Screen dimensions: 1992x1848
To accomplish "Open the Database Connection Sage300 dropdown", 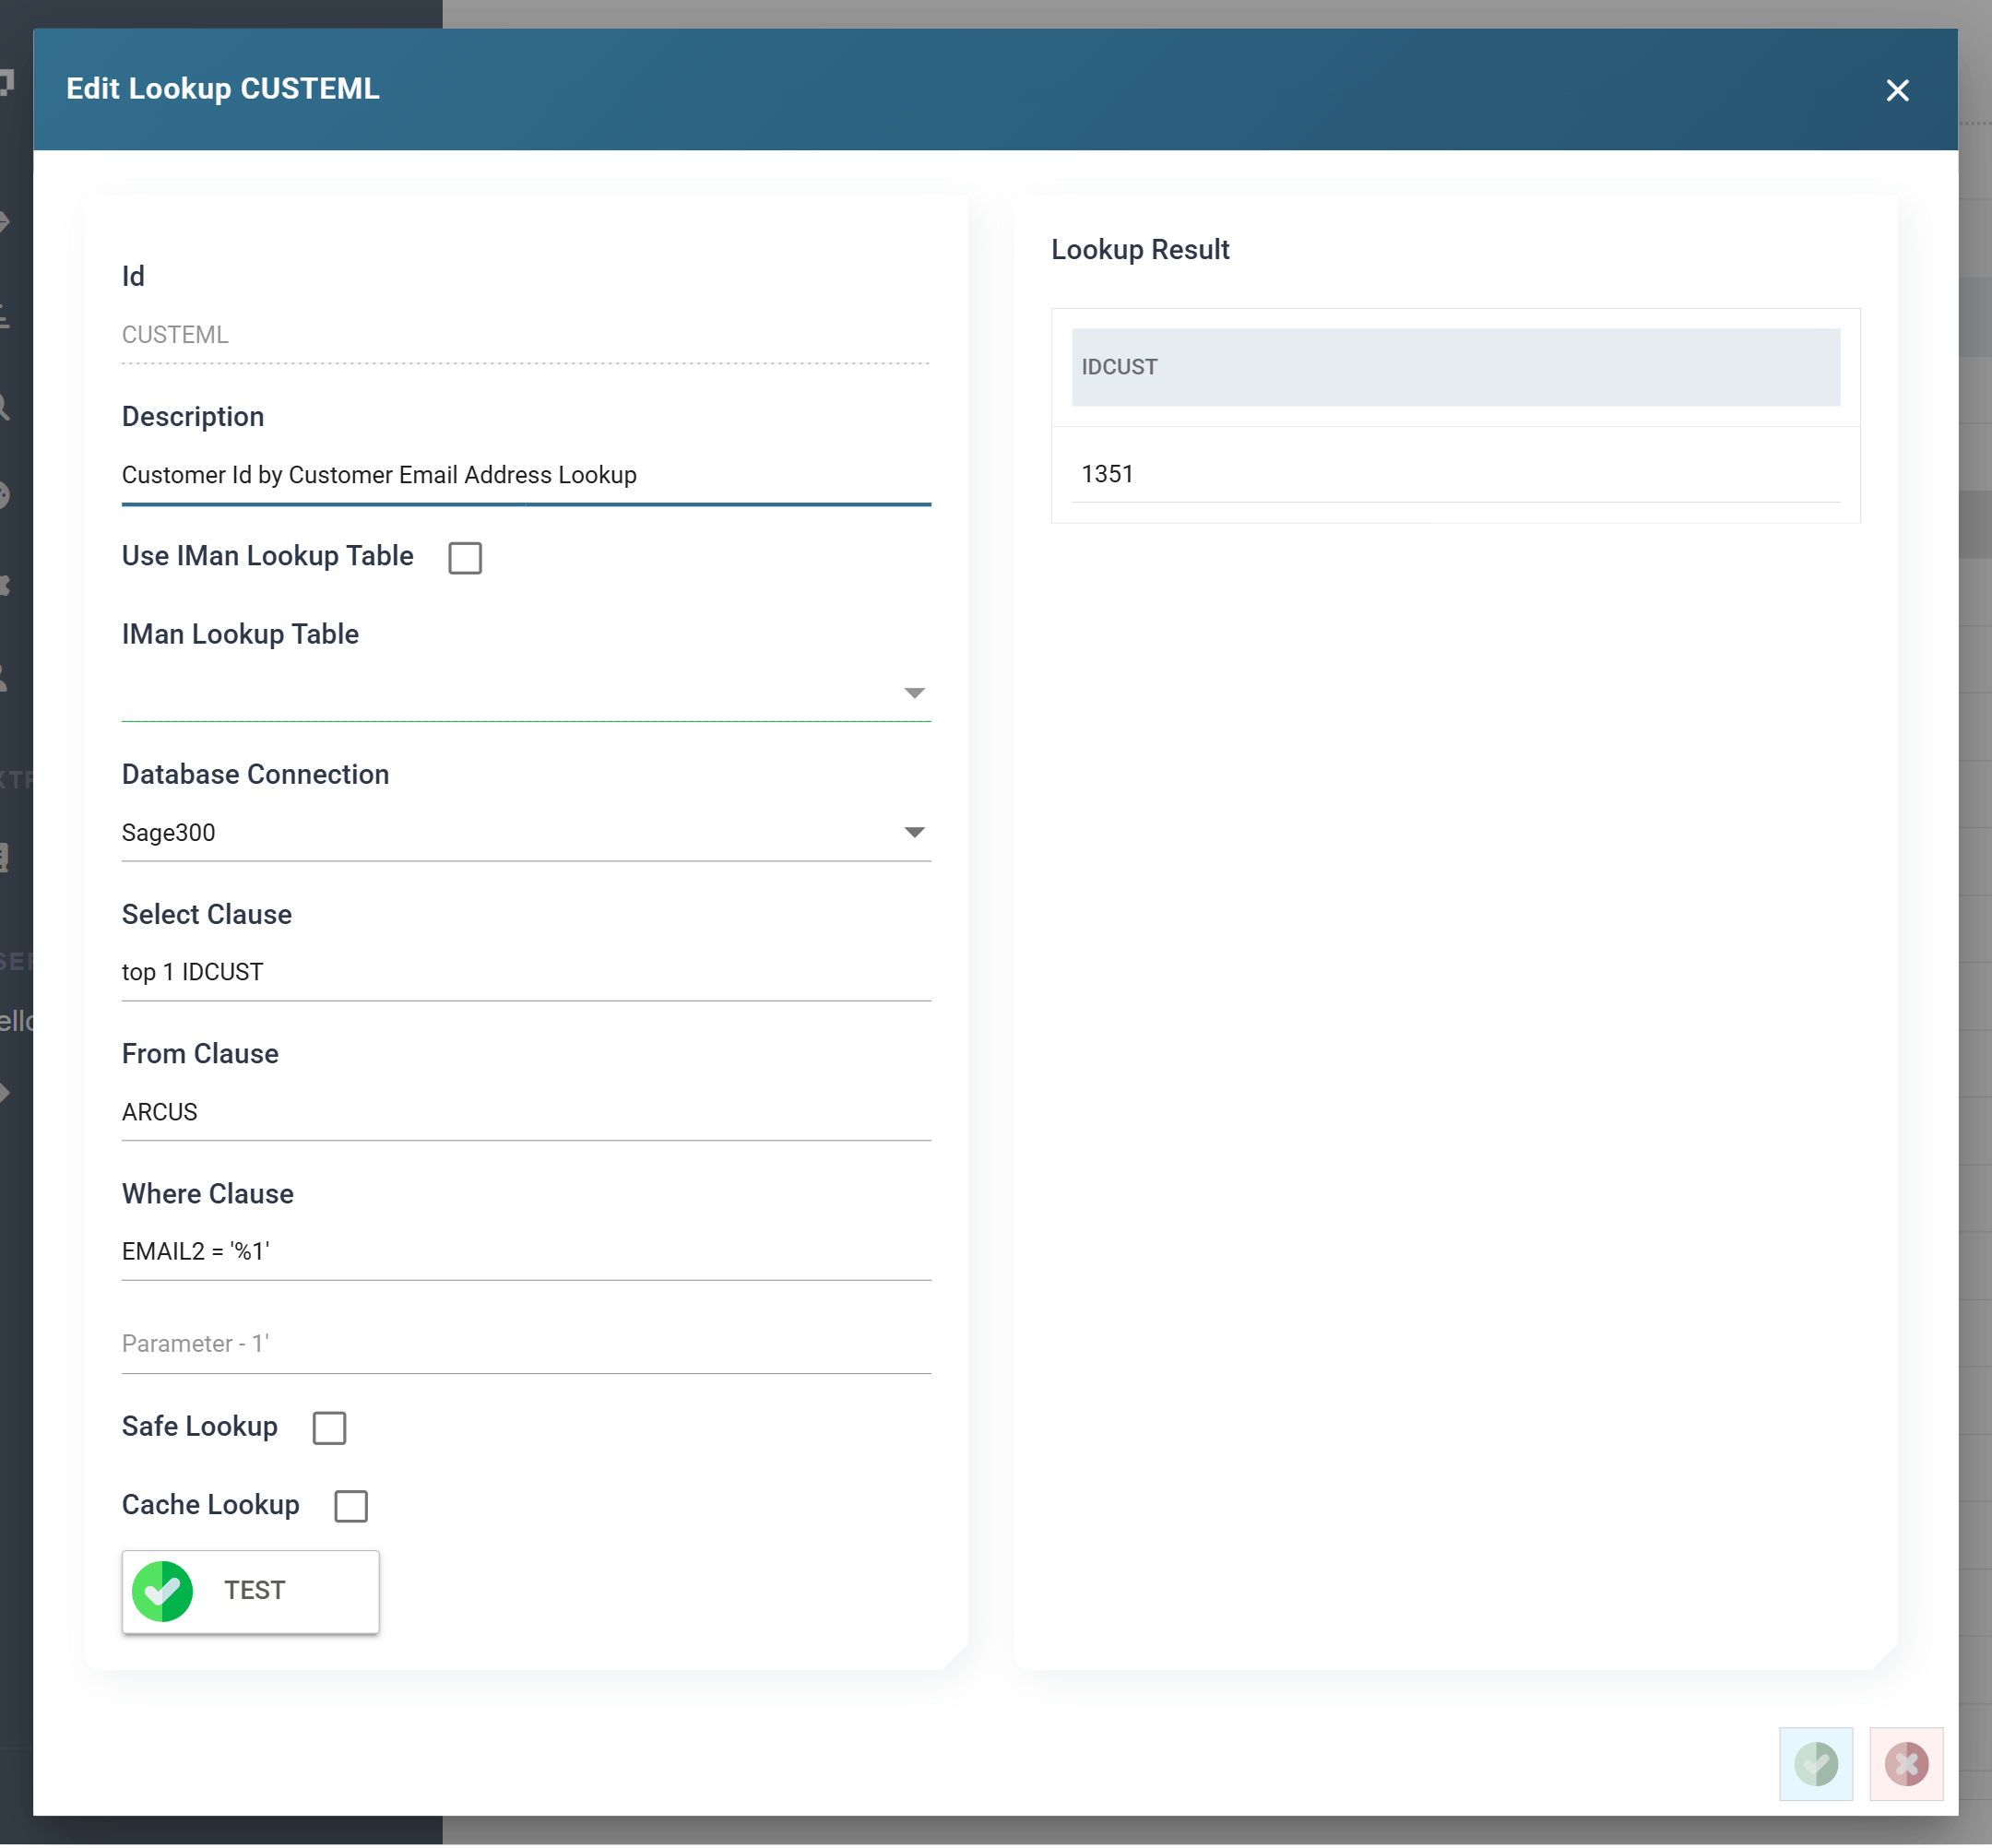I will 526,832.
